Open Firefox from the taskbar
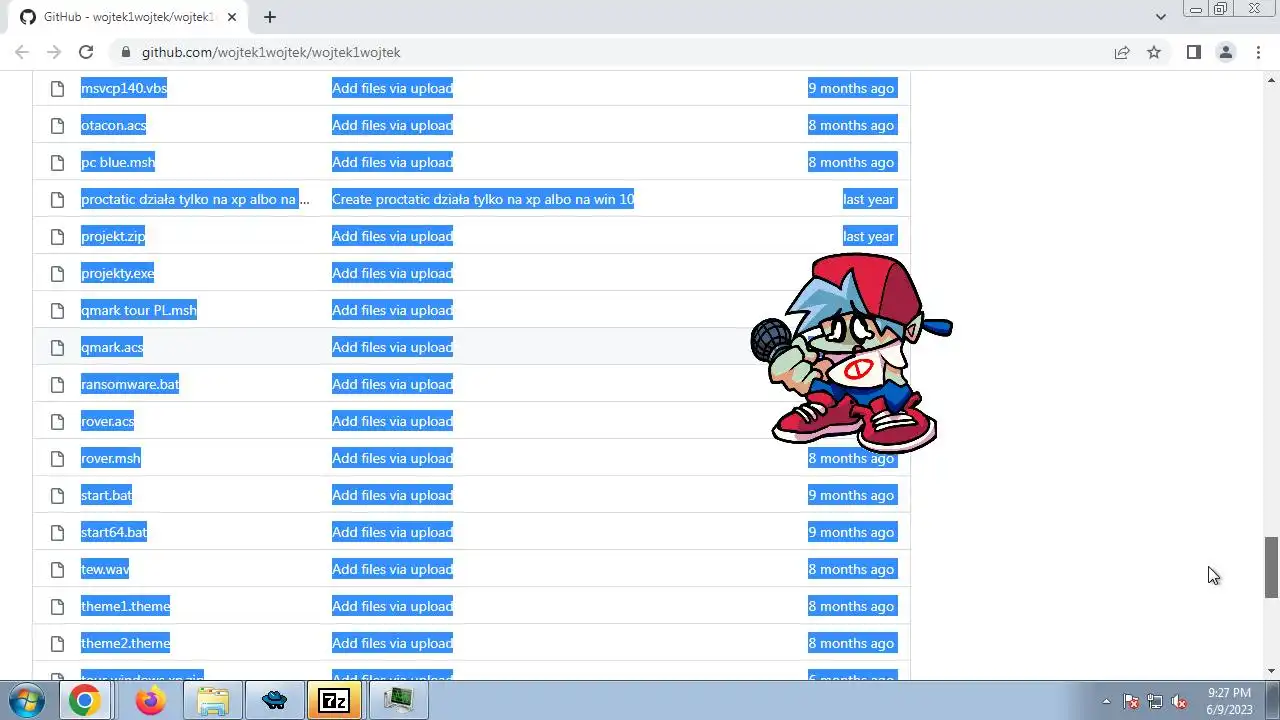 click(151, 701)
